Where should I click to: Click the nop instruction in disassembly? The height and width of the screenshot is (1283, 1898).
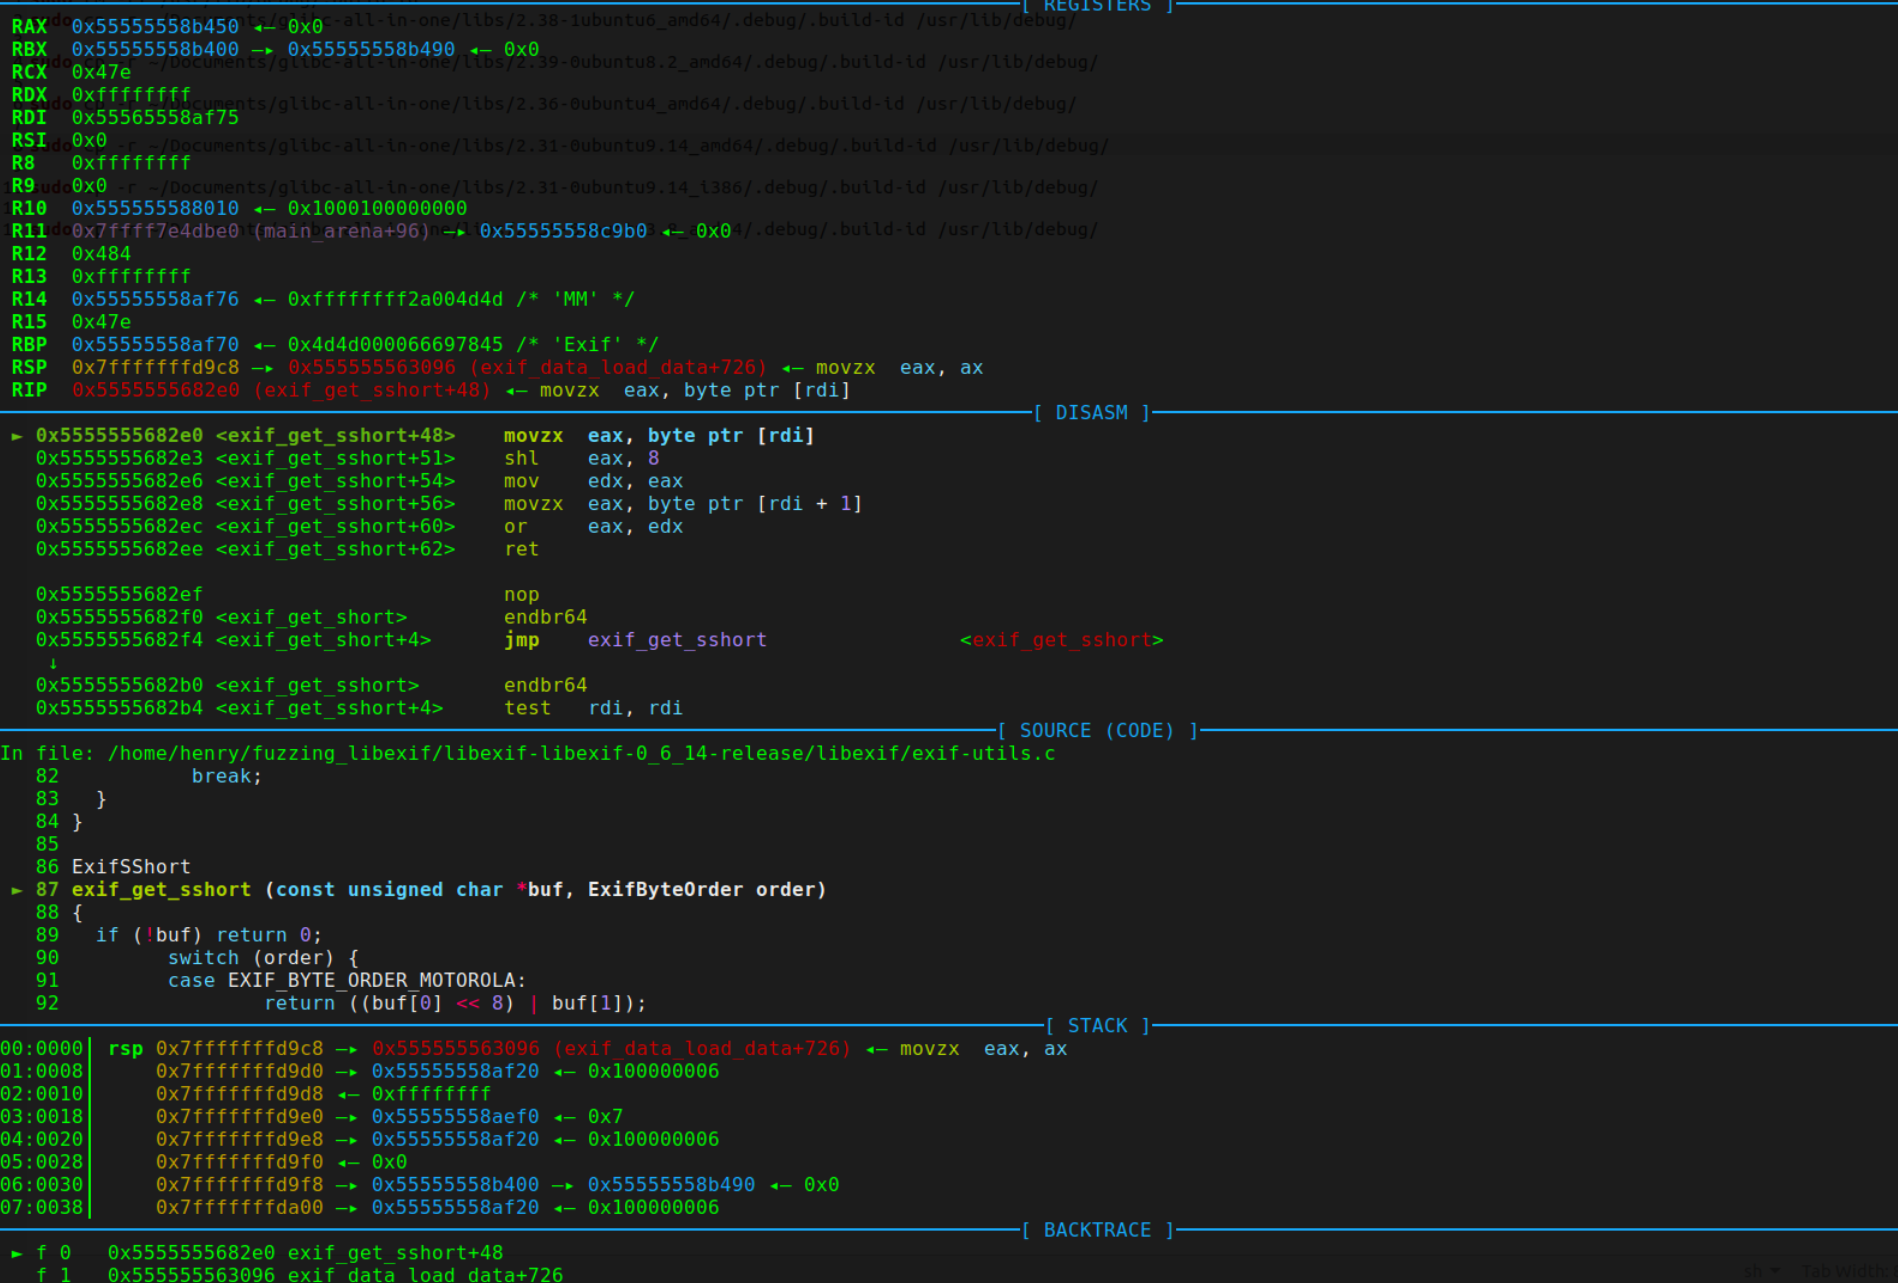click(521, 595)
